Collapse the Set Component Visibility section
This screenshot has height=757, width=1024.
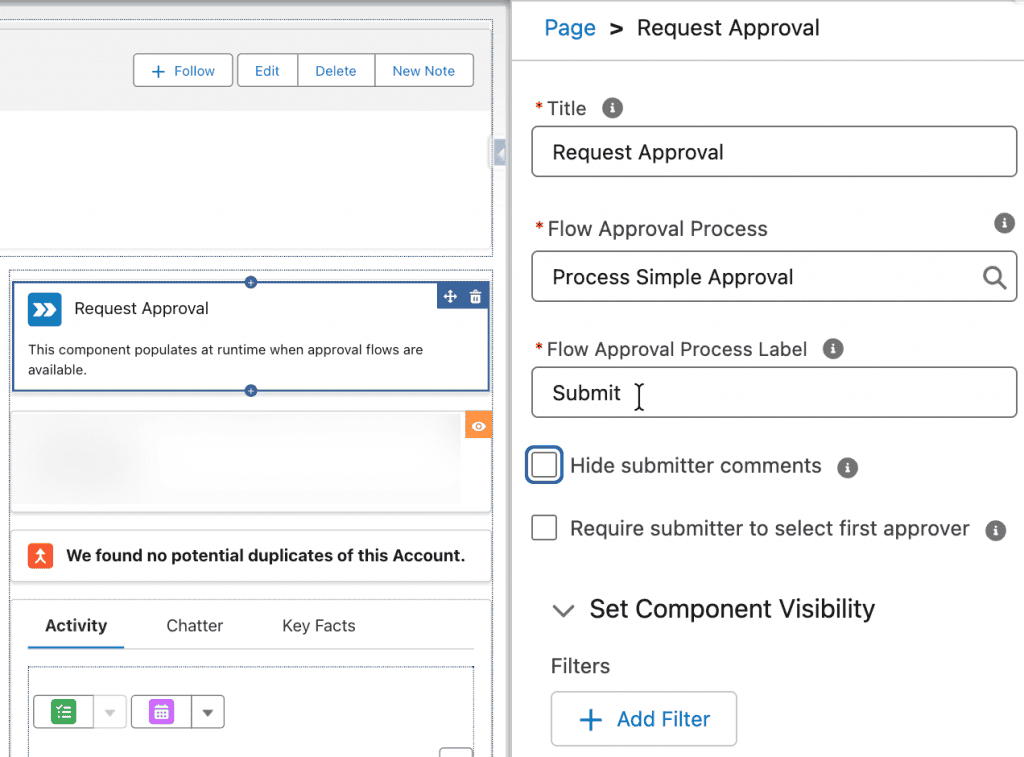(x=563, y=610)
